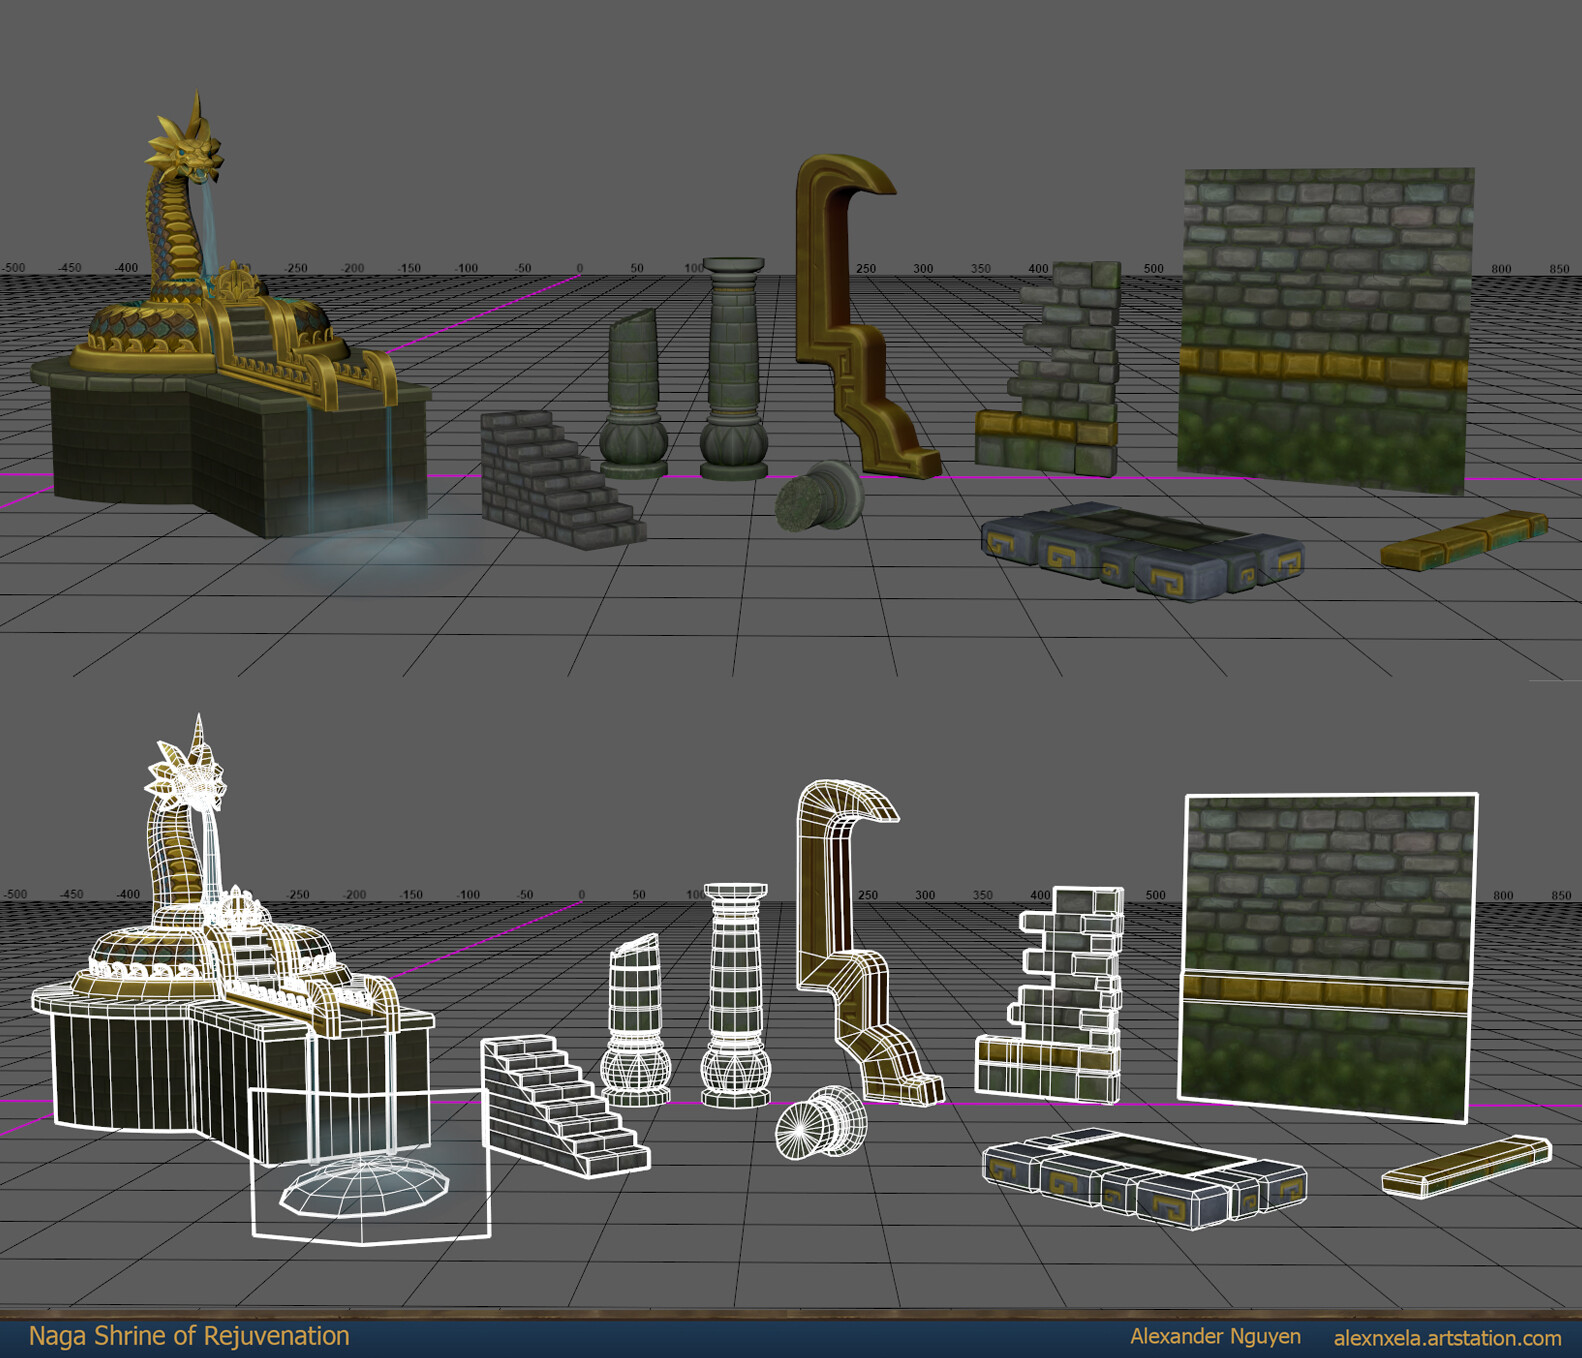Select the textured flat gold trim bar

pyautogui.click(x=1464, y=539)
